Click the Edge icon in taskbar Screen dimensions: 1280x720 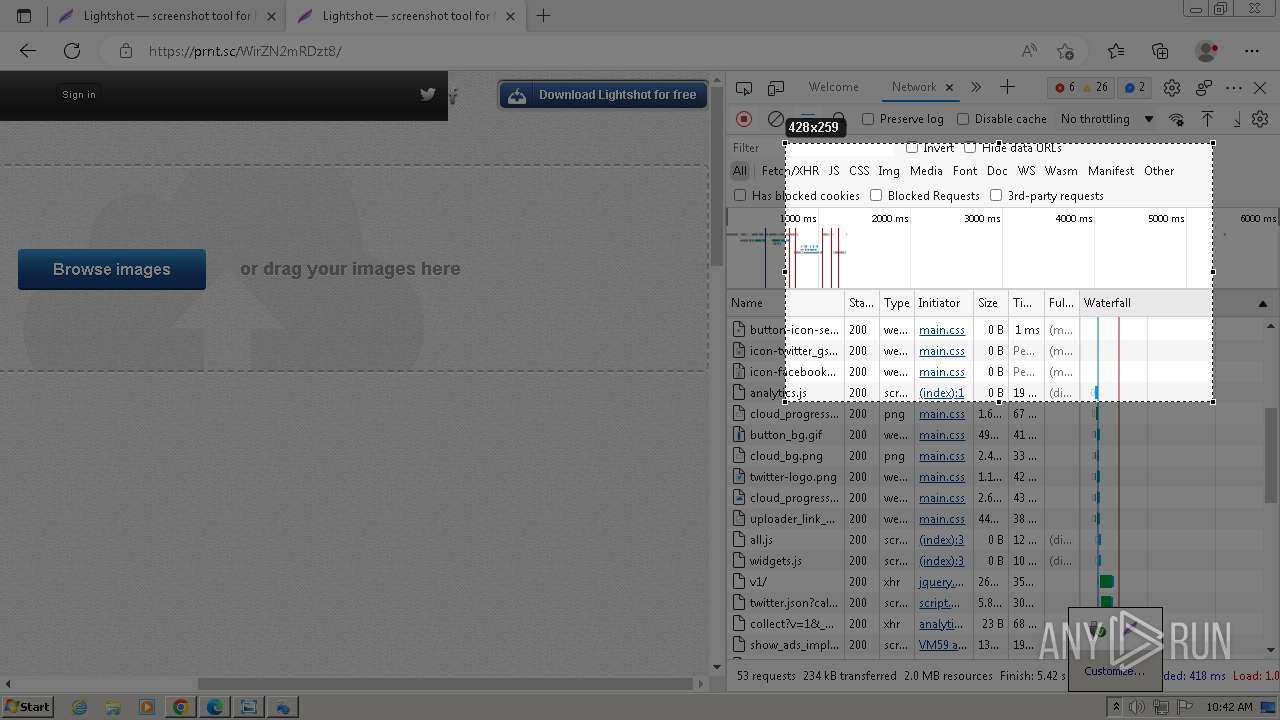pos(214,707)
